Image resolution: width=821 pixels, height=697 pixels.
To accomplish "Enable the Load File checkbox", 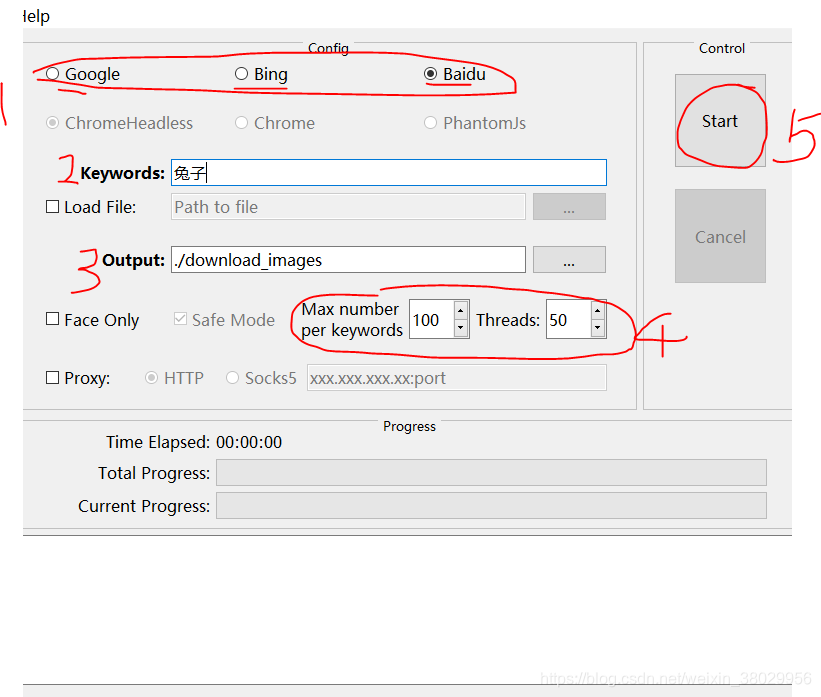I will point(52,207).
